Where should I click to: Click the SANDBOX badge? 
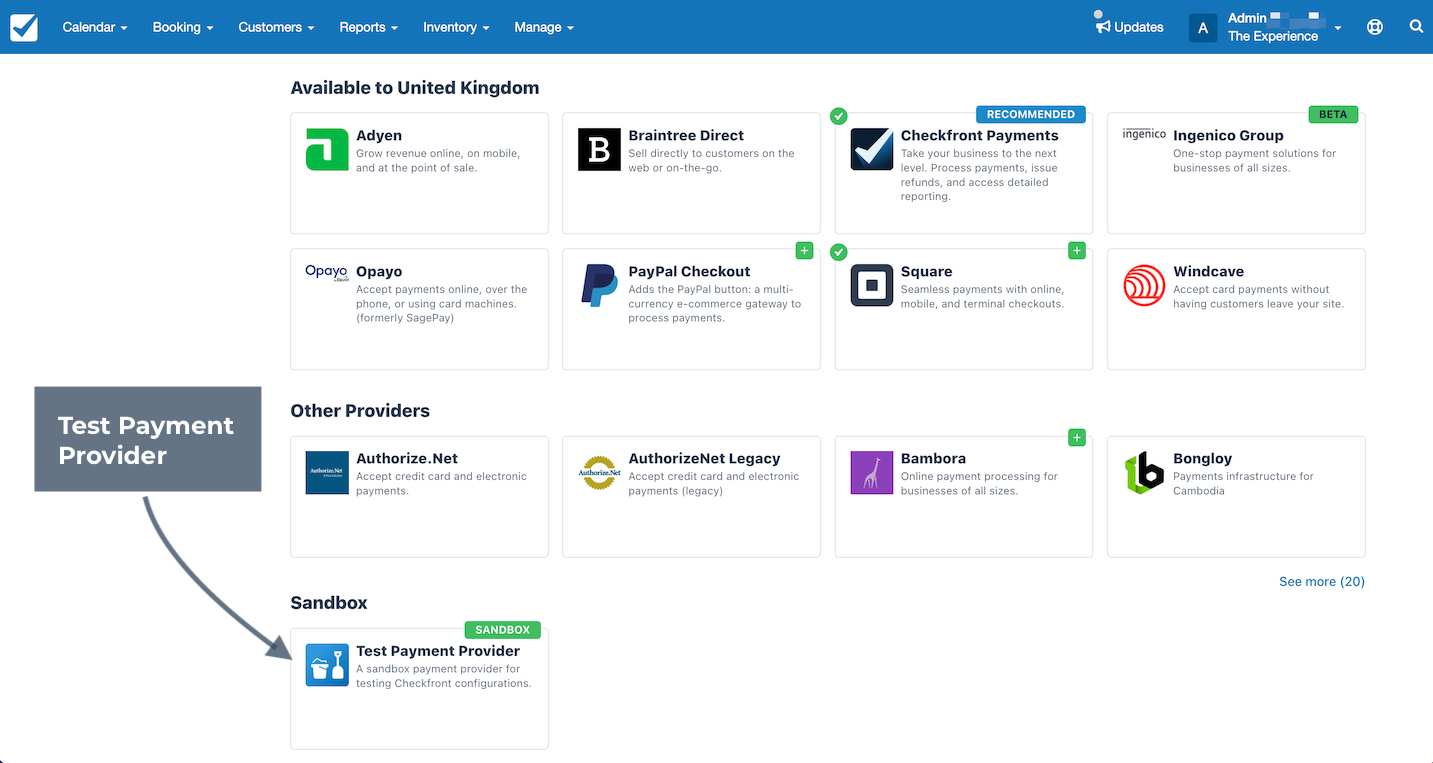502,630
